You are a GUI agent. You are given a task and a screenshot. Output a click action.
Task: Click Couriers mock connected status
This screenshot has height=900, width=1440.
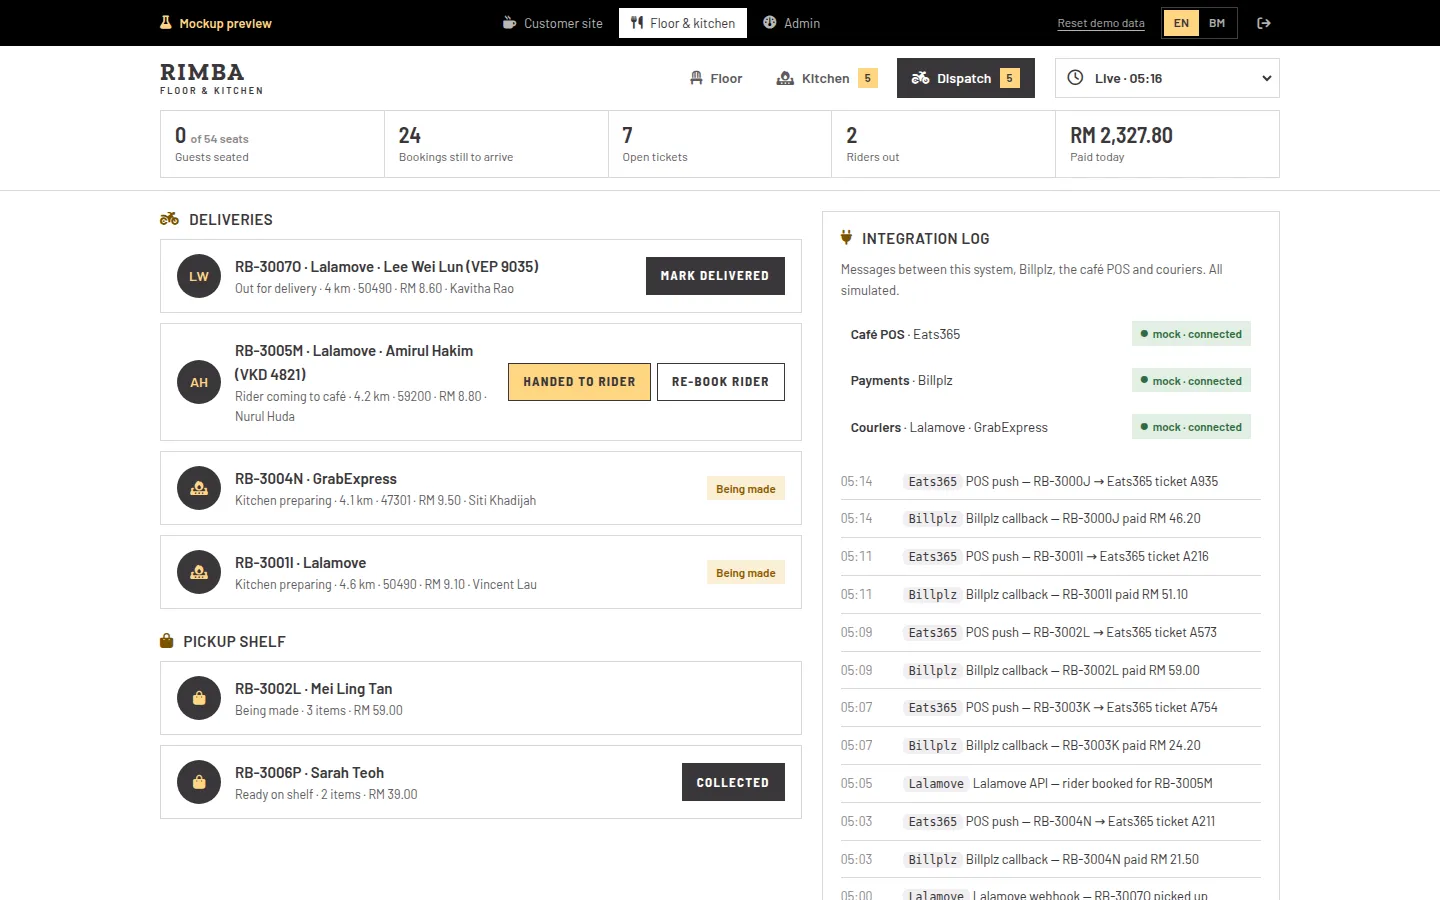pyautogui.click(x=1191, y=427)
